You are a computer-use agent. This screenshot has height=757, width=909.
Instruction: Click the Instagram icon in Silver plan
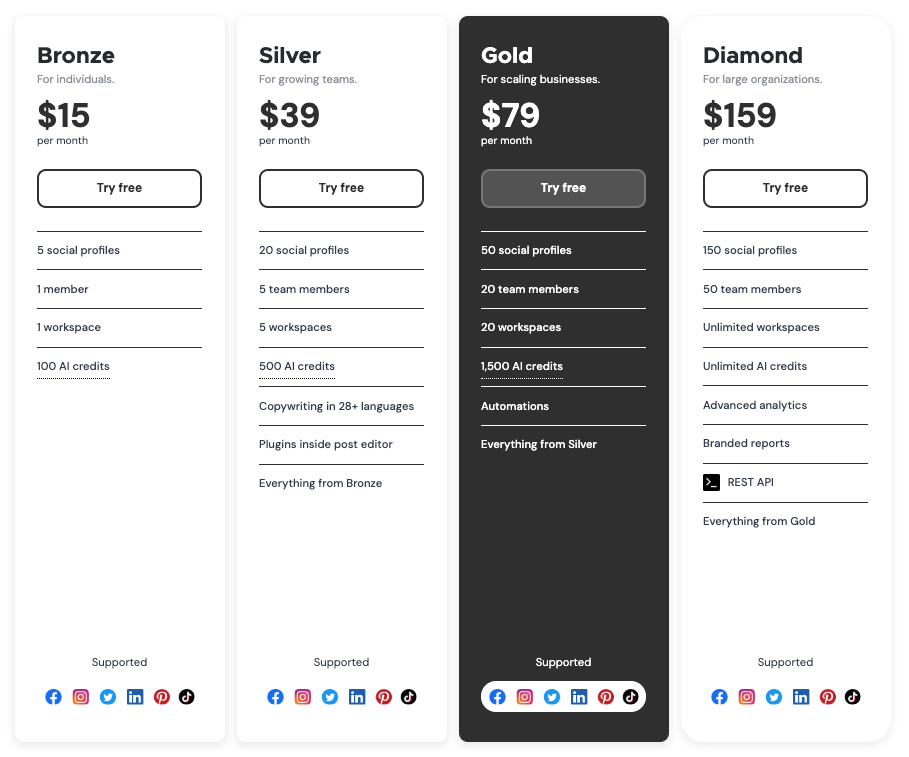tap(303, 697)
